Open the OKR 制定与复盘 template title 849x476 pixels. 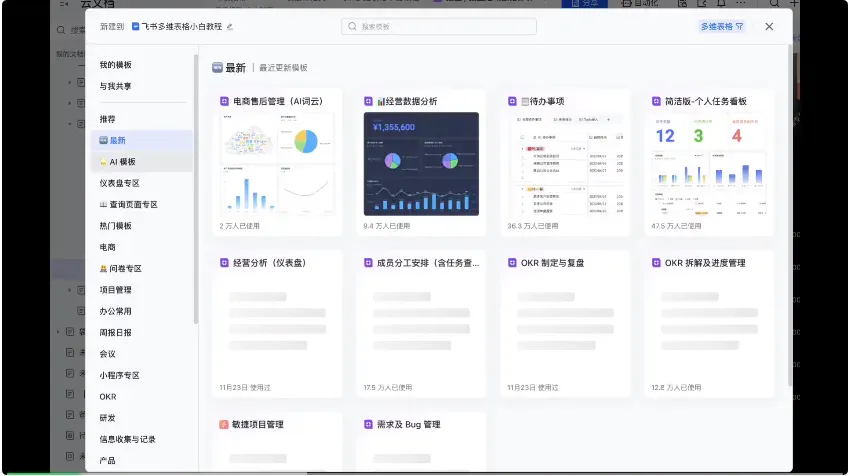coord(552,263)
